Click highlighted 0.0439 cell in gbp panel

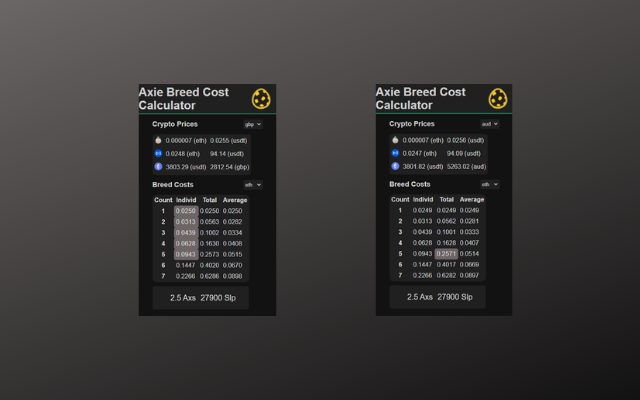186,233
